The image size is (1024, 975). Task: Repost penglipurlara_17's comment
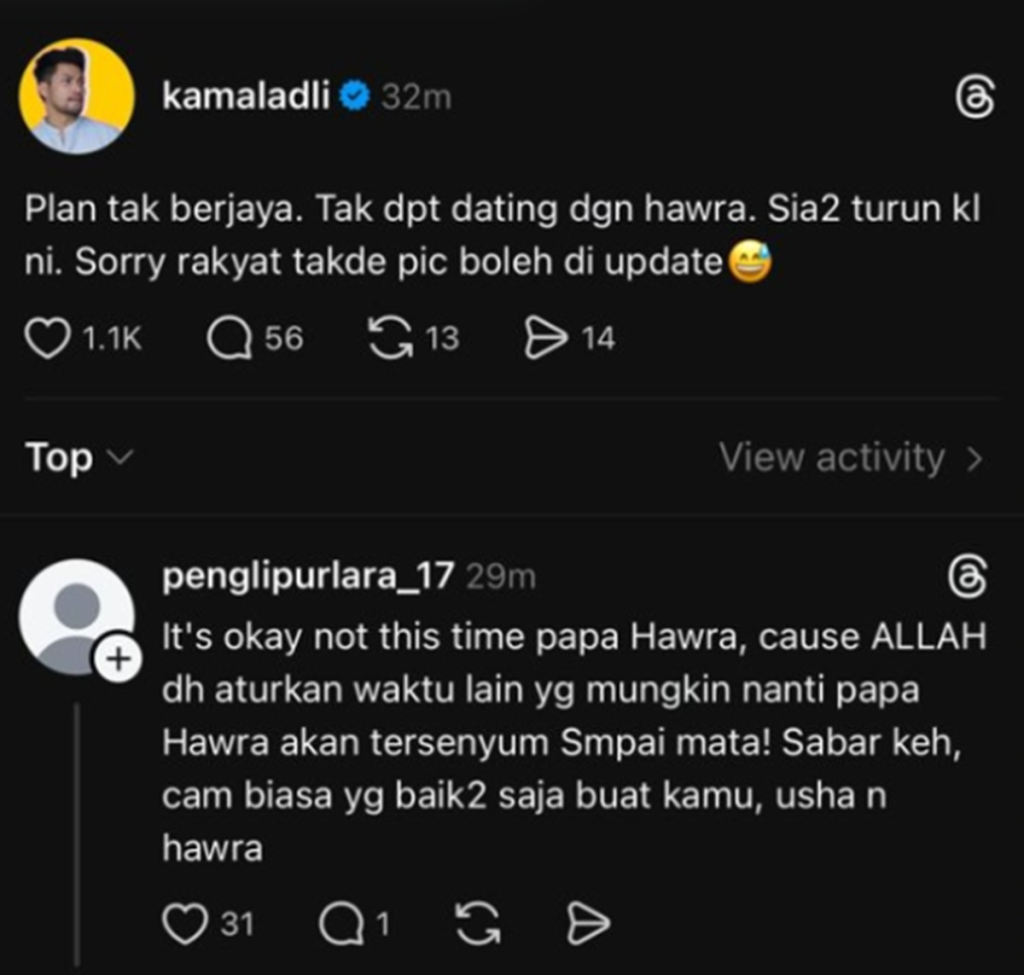pyautogui.click(x=477, y=923)
